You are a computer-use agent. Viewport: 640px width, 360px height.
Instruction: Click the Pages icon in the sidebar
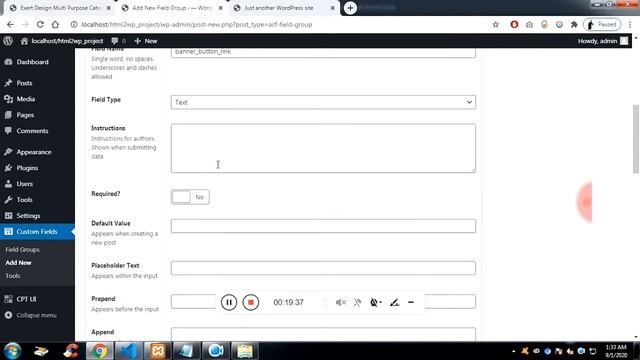tap(8, 115)
